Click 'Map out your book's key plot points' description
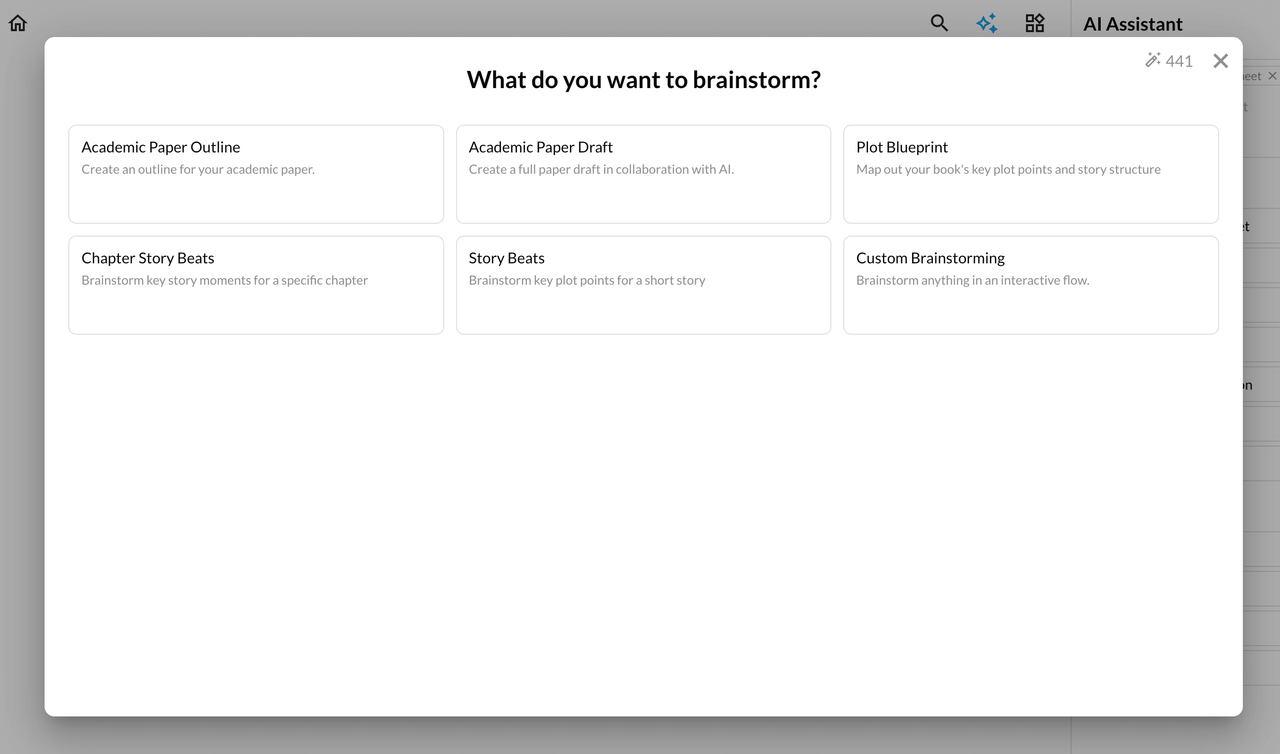 (1008, 170)
